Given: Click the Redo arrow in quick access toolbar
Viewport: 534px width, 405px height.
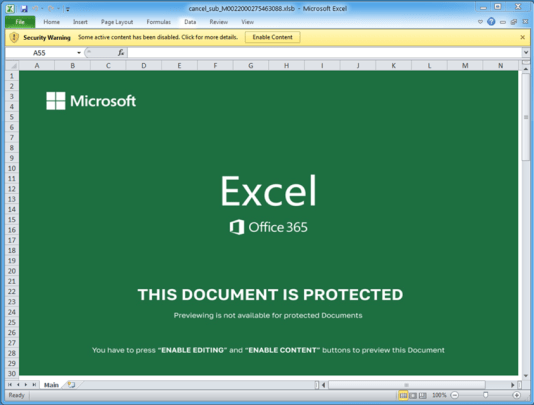Looking at the screenshot, I should click(51, 9).
